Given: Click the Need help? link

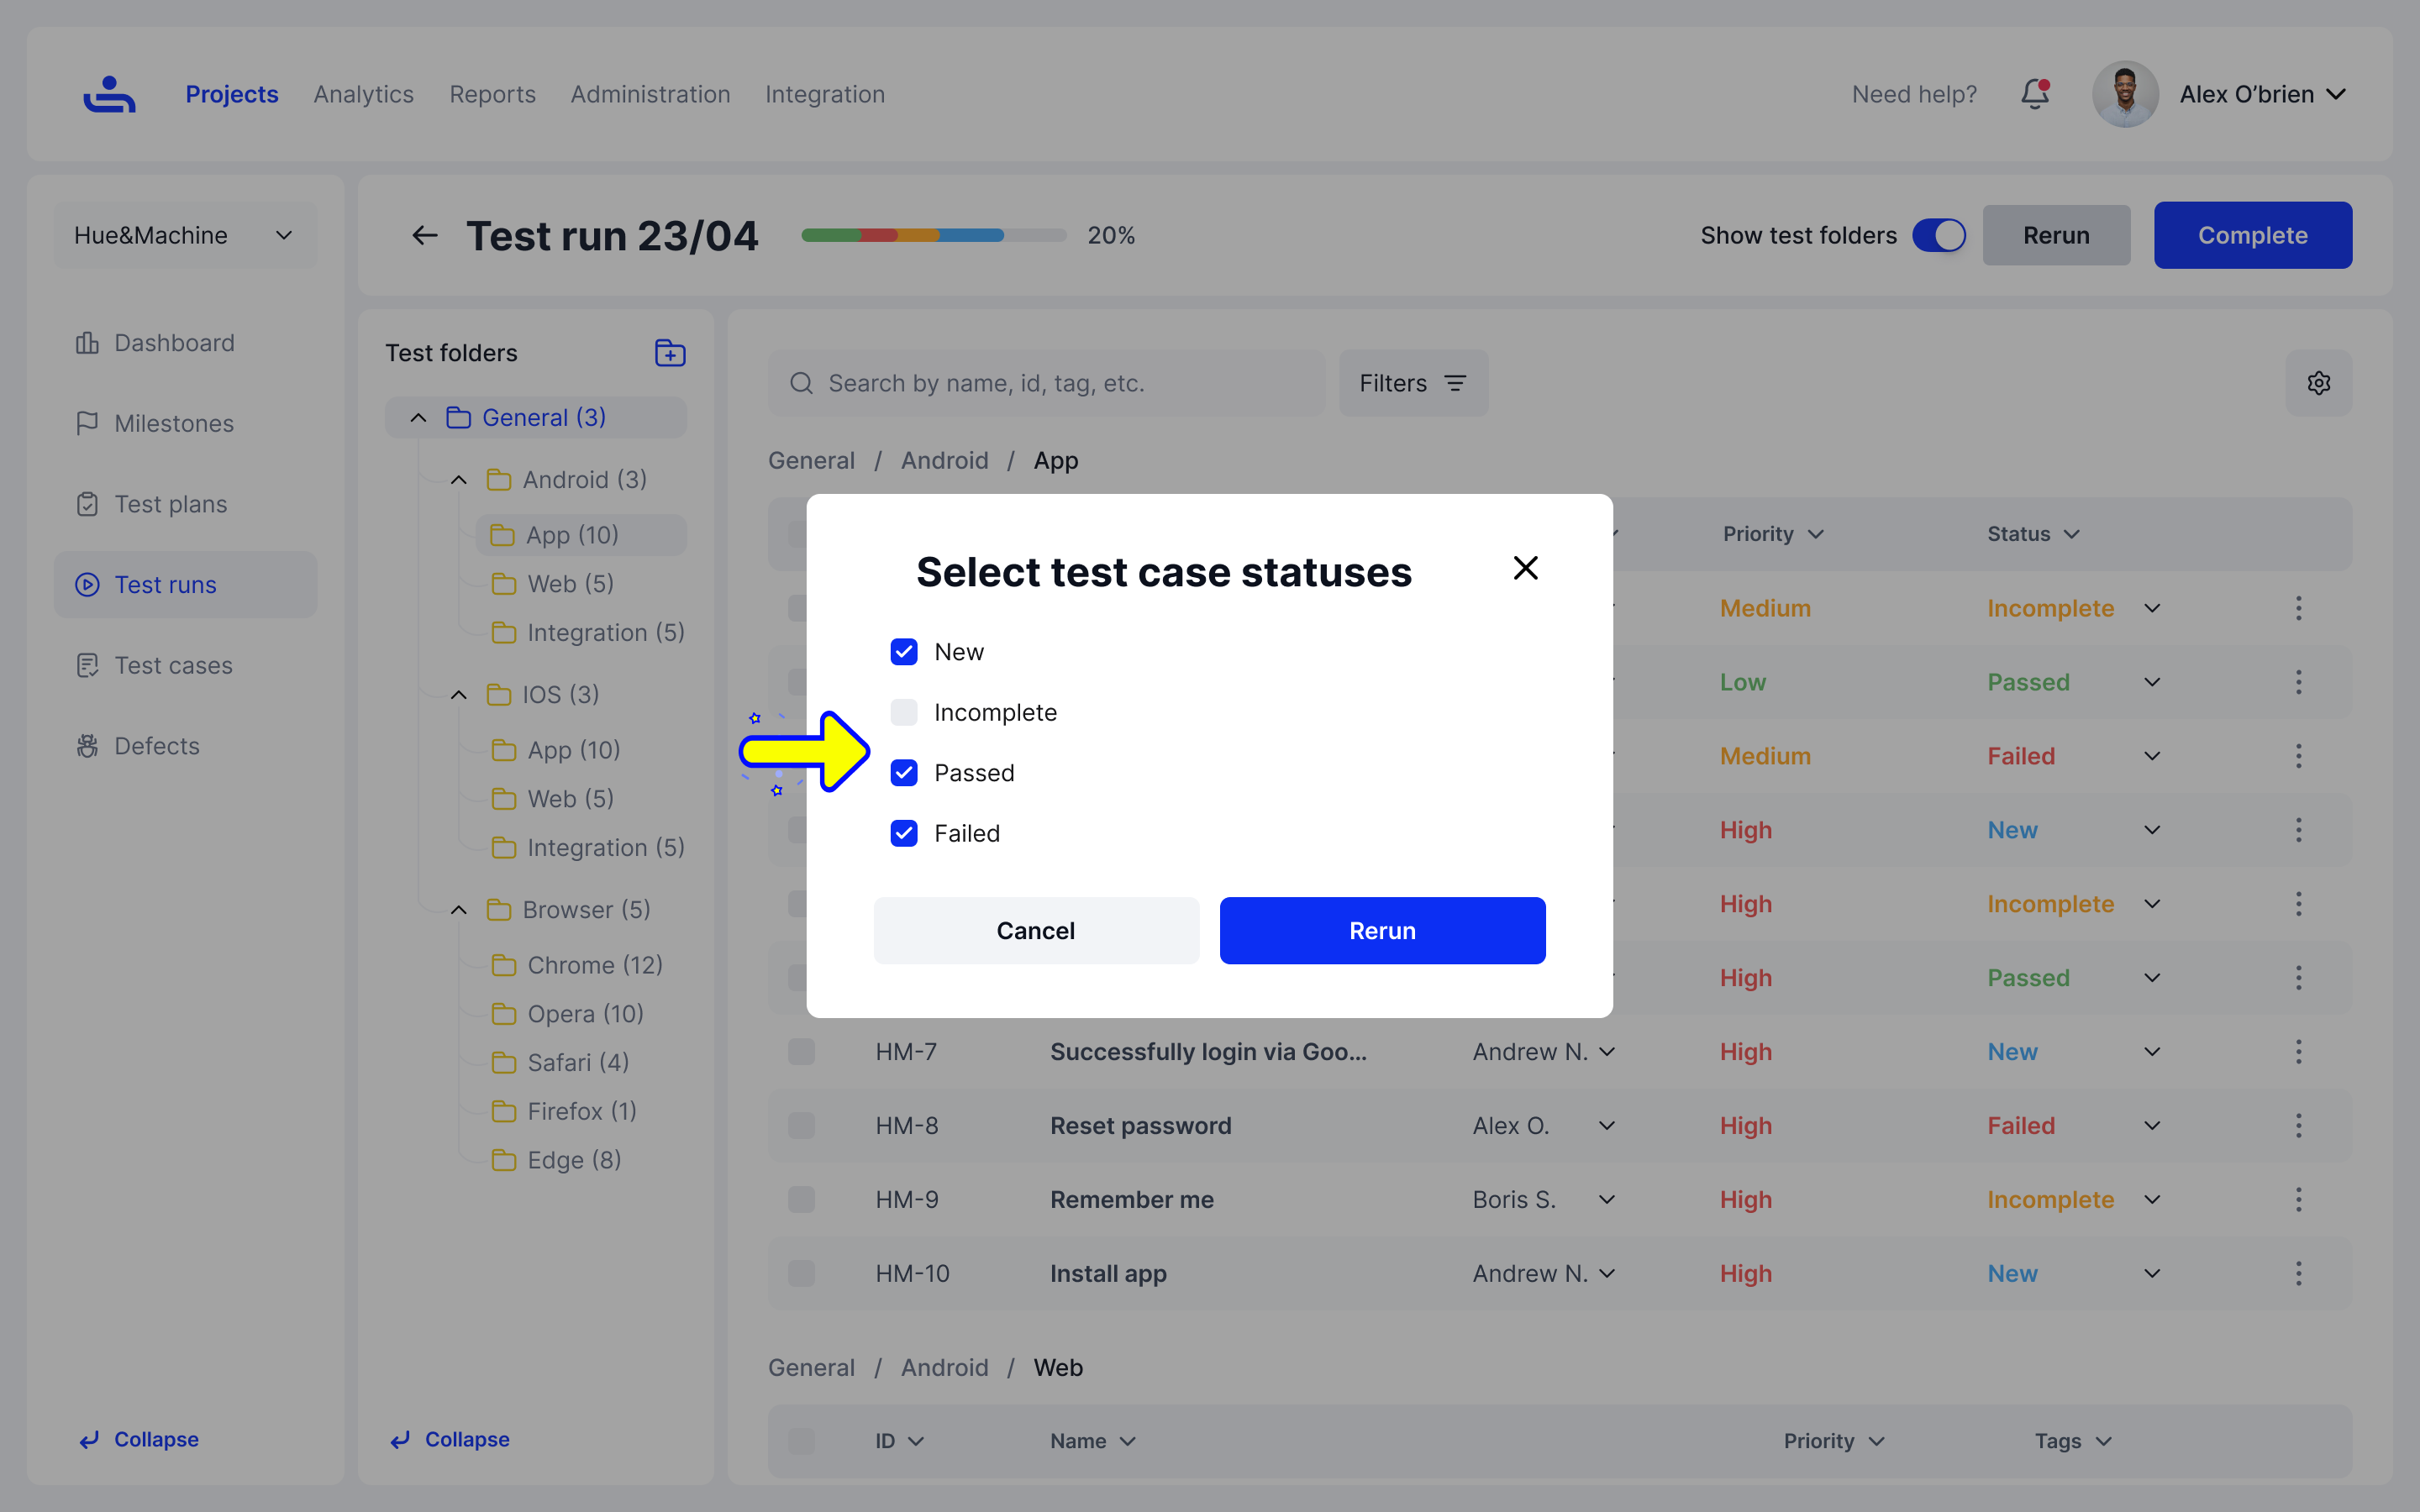Looking at the screenshot, I should (x=1914, y=94).
